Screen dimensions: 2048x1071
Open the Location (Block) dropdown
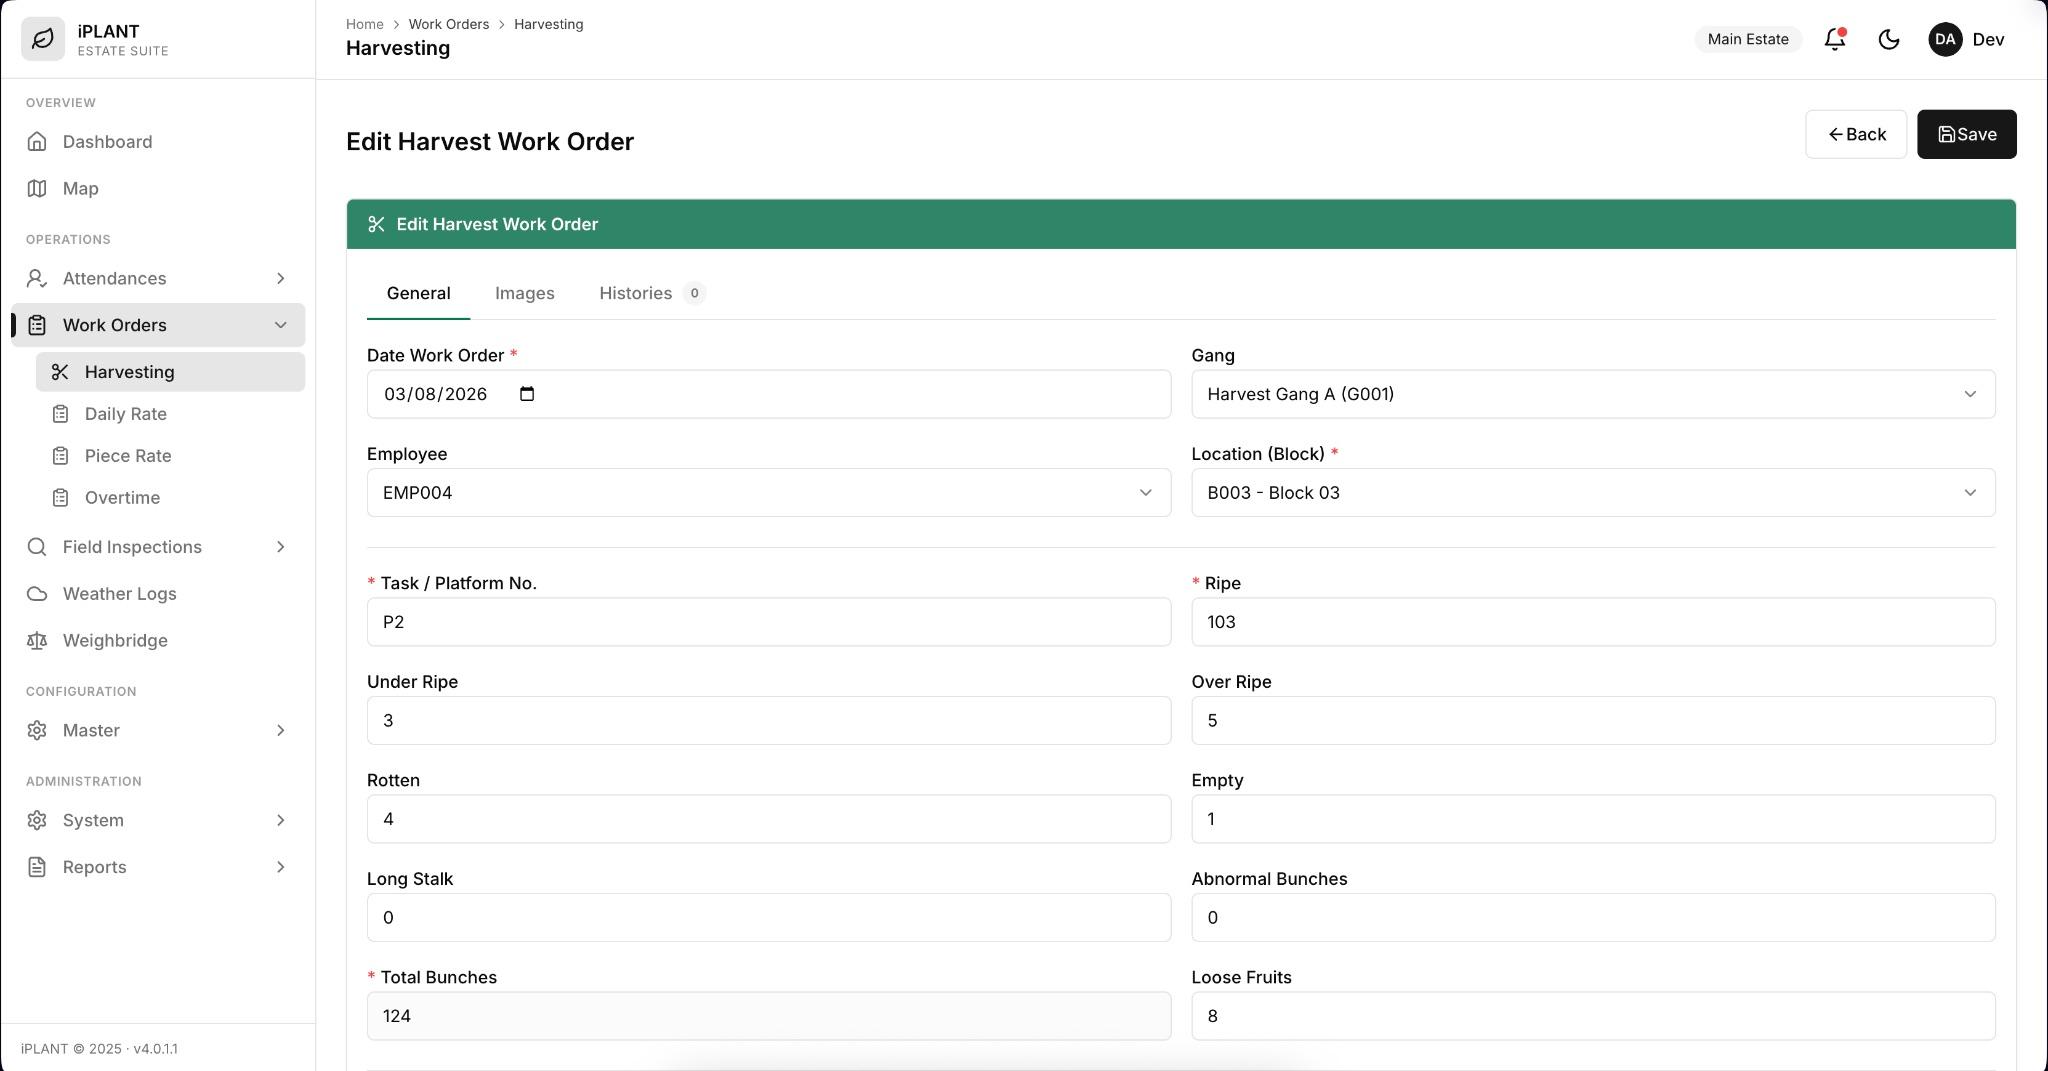(1593, 493)
